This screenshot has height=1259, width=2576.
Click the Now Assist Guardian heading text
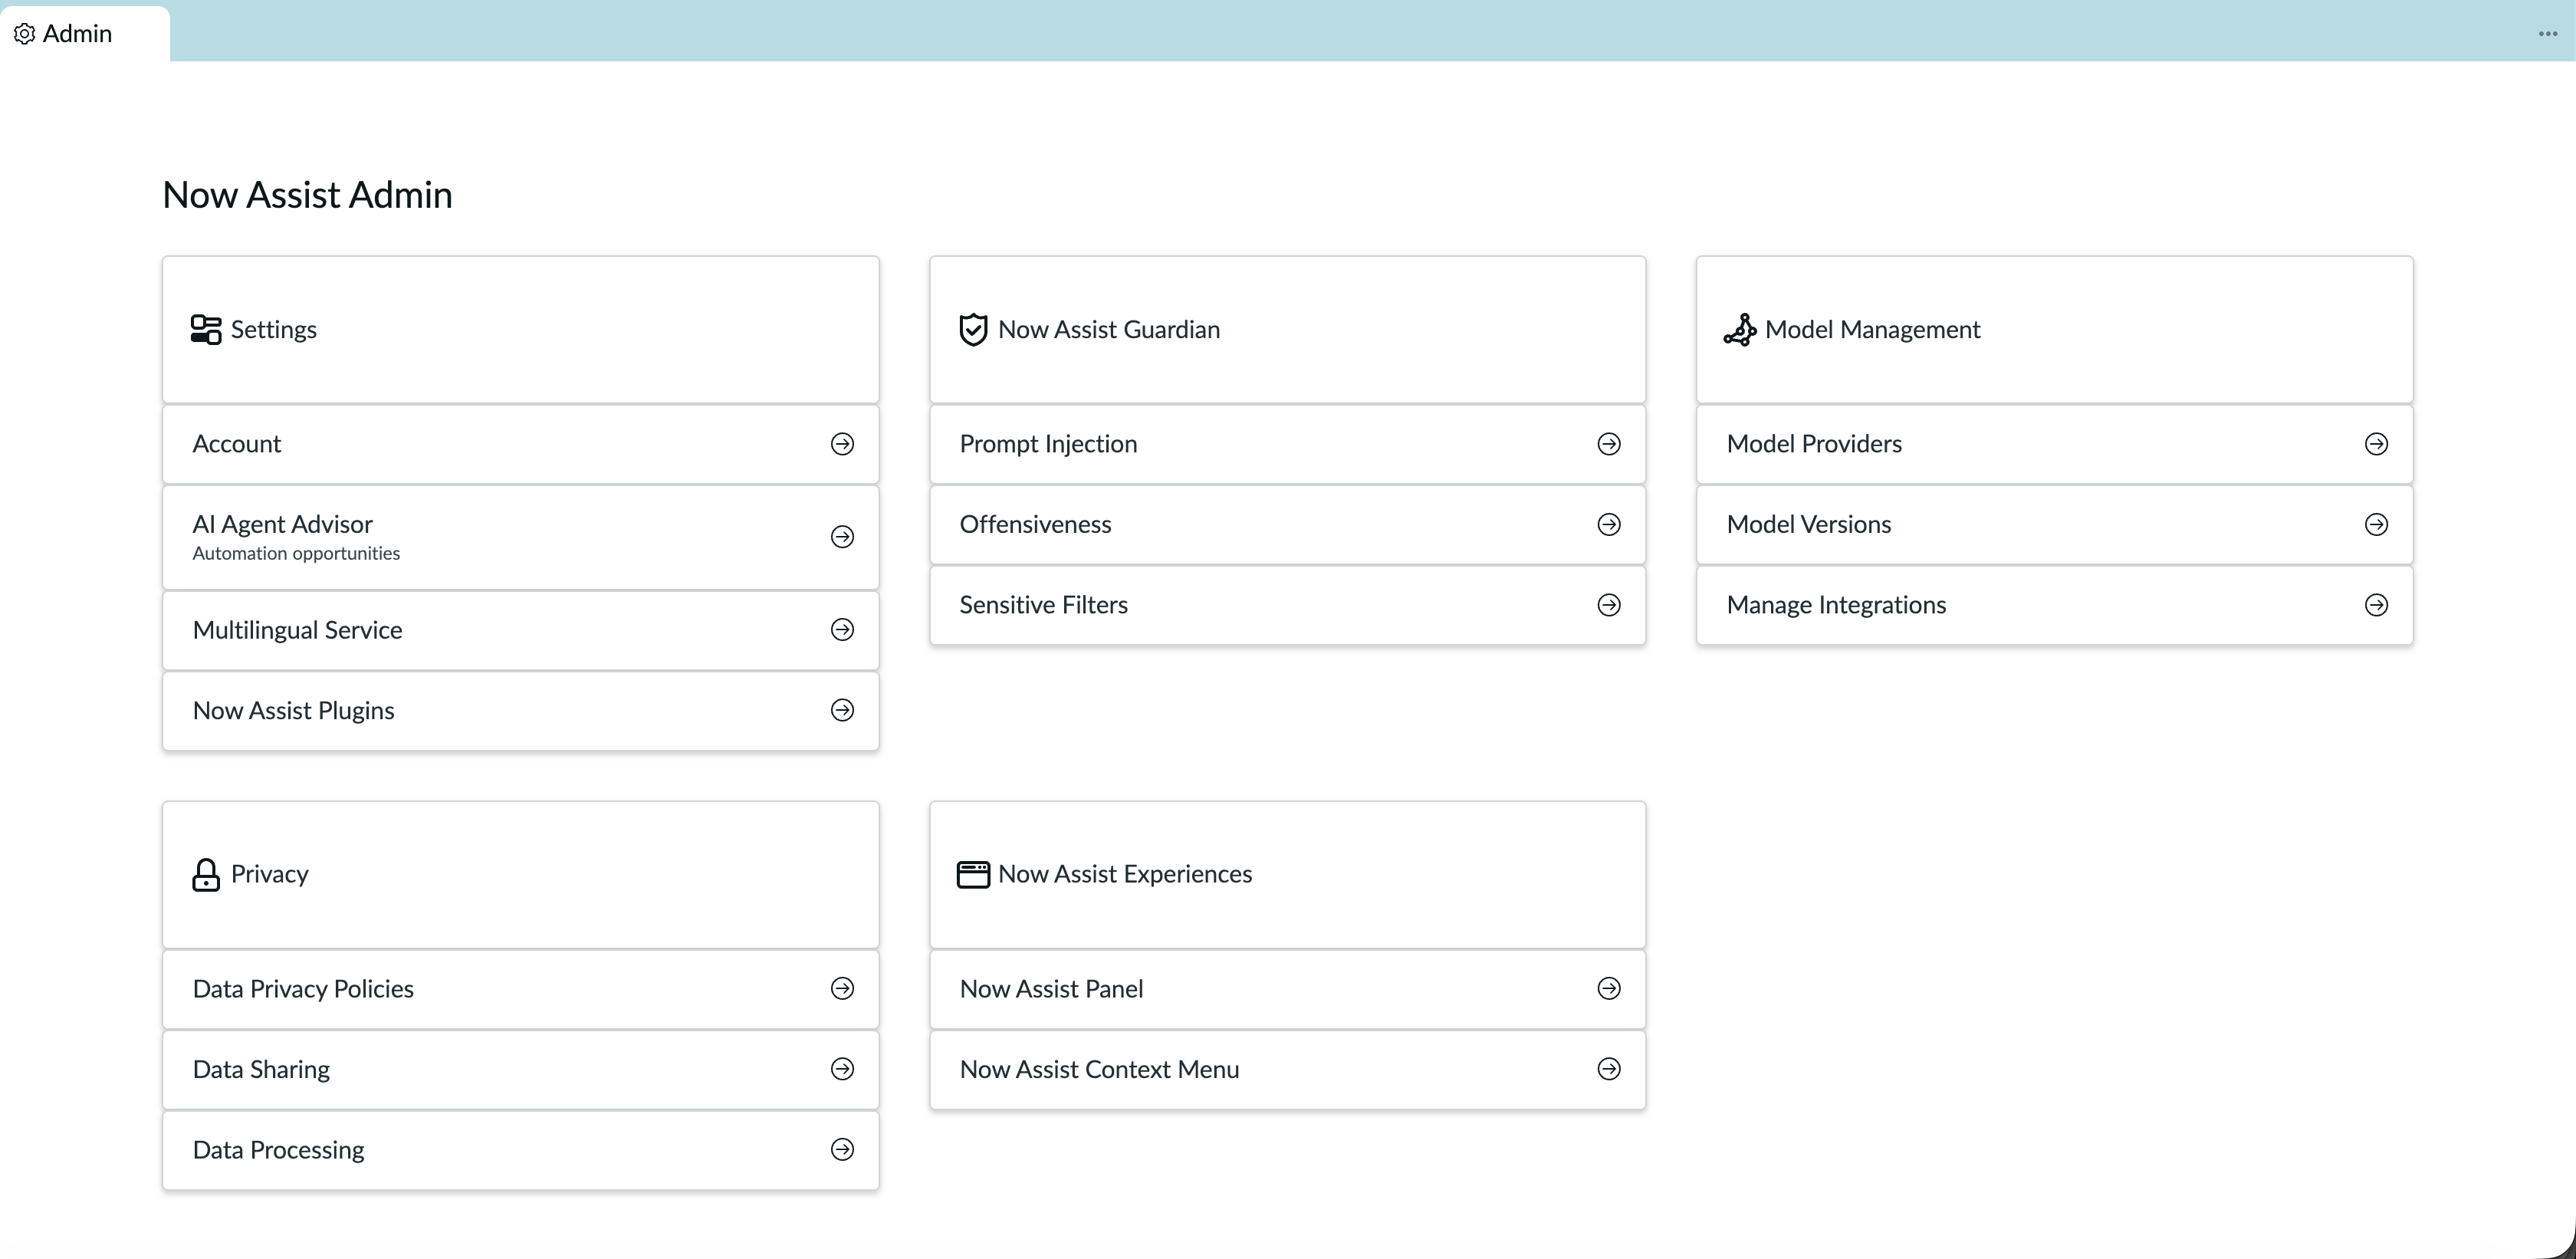1109,330
